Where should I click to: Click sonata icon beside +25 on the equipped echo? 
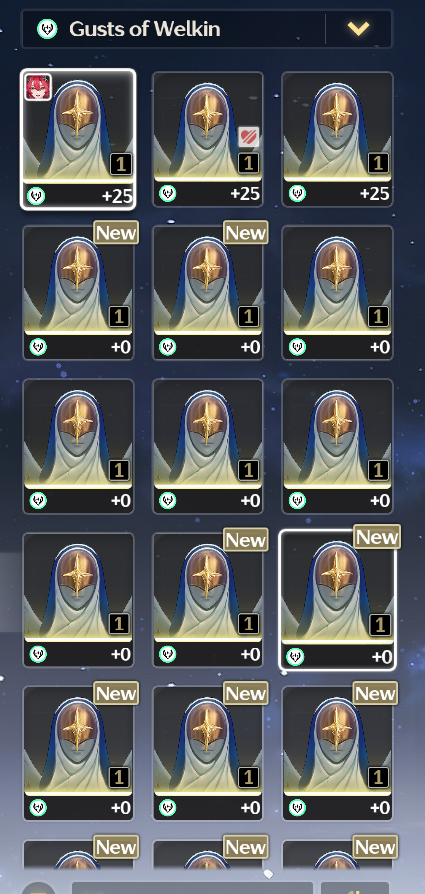coord(37,196)
